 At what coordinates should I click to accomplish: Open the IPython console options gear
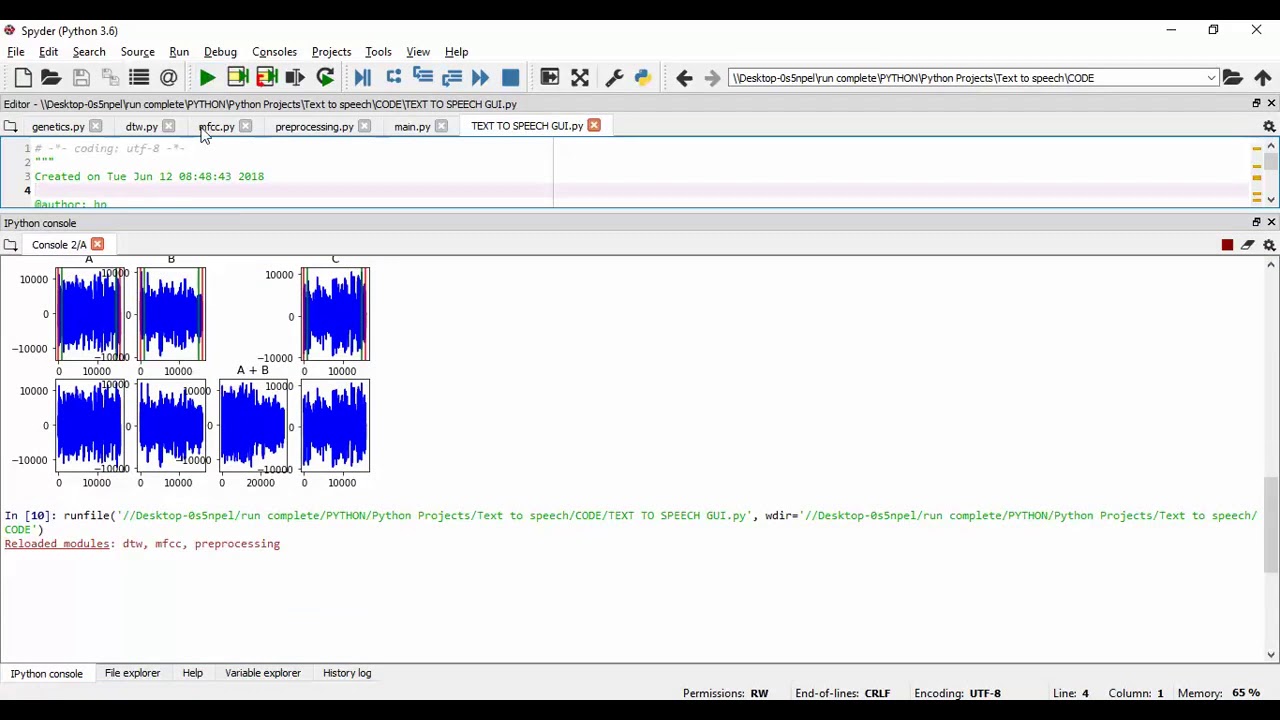point(1269,245)
